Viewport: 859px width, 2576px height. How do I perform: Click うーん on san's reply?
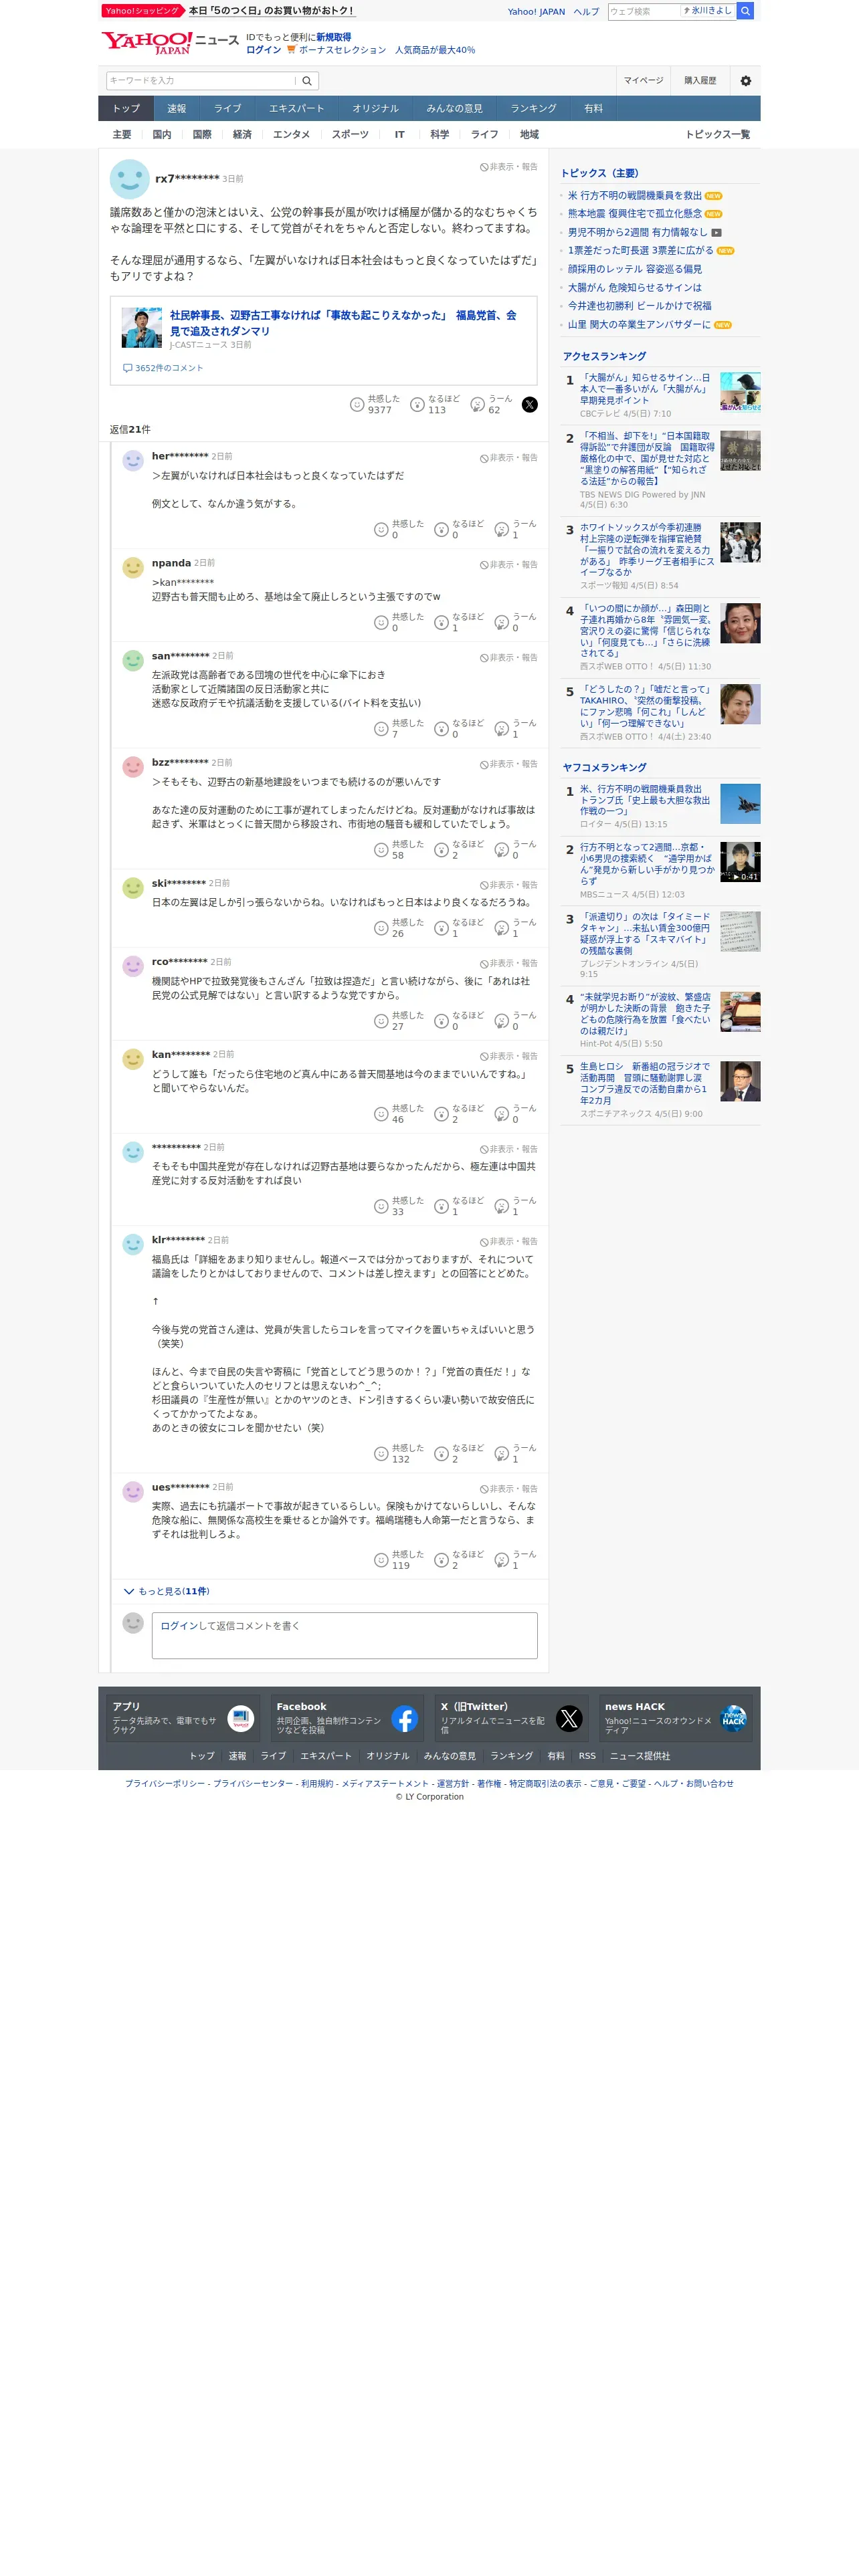(515, 728)
